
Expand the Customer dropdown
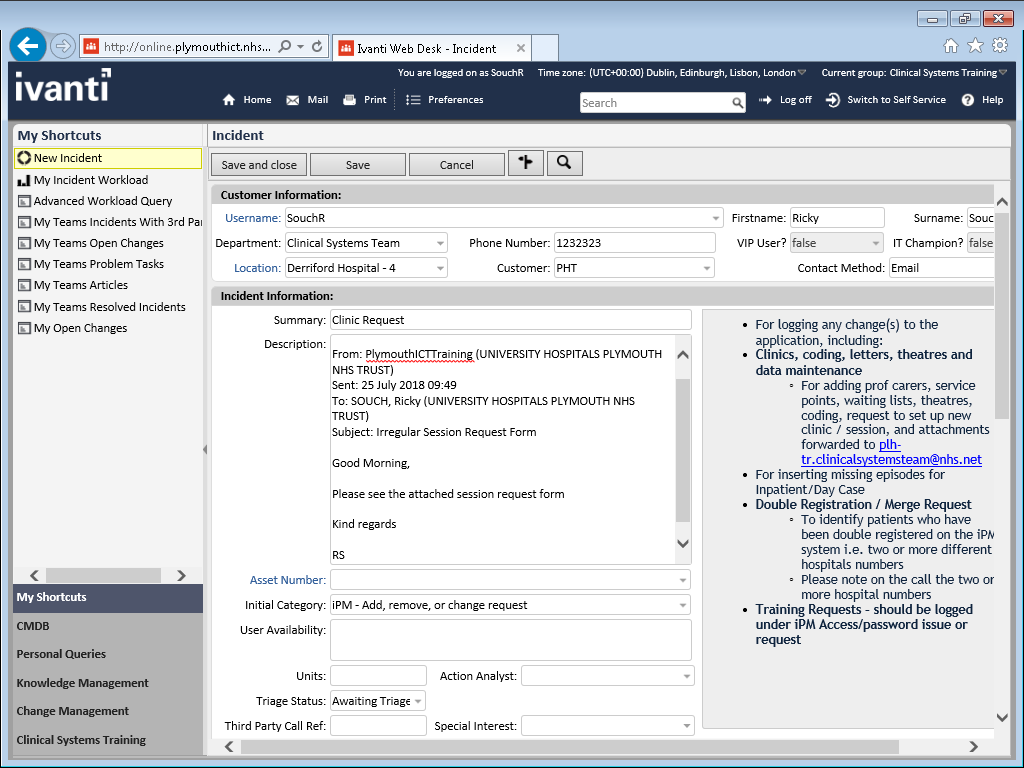707,268
